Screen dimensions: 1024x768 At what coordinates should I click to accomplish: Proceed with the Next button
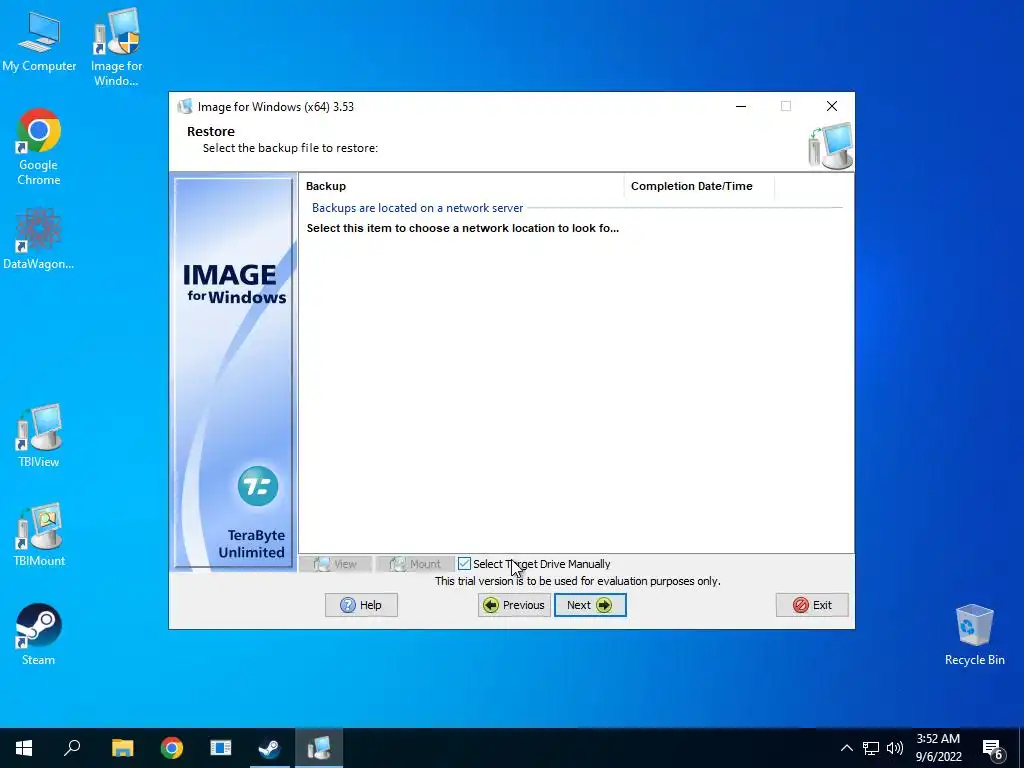point(590,605)
